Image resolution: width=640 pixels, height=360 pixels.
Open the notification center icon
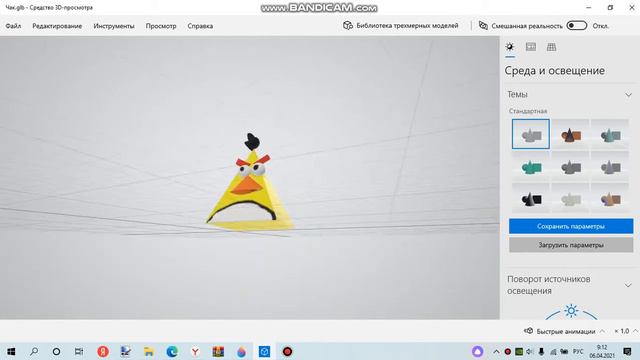coord(627,351)
